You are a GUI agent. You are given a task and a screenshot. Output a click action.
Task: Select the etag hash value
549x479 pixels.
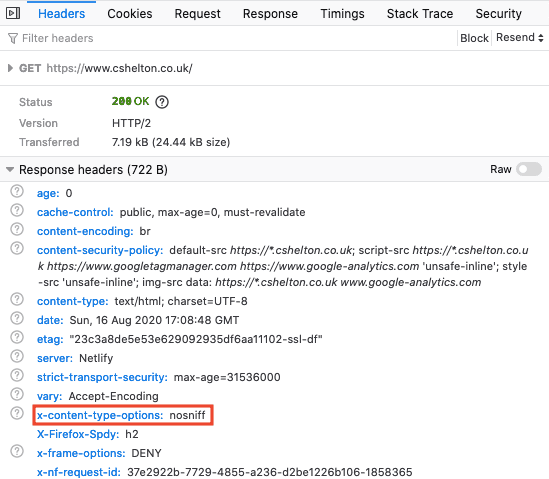tap(196, 339)
